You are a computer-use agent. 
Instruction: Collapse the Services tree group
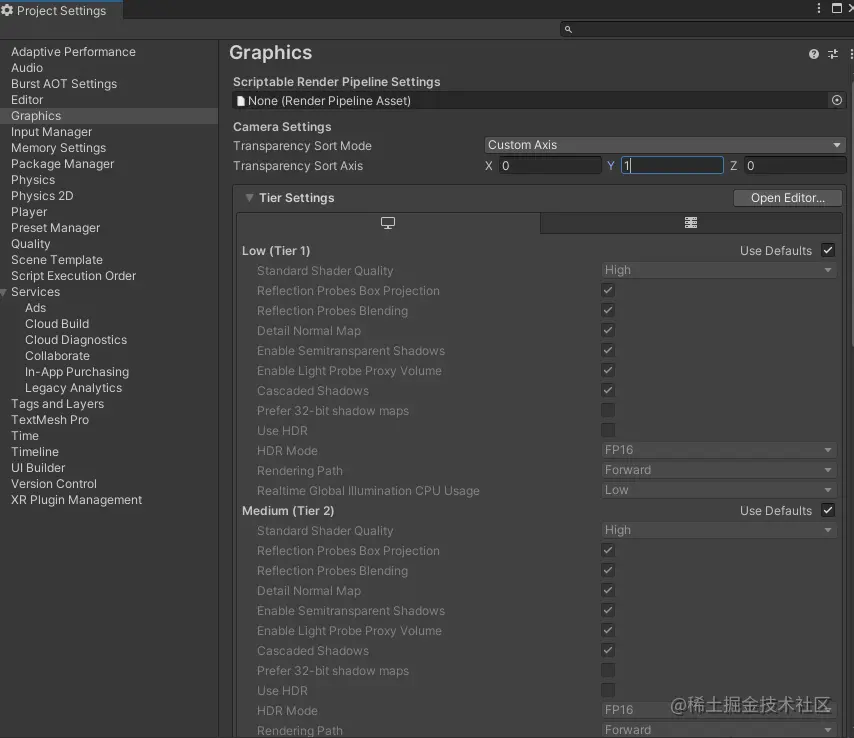click(4, 292)
